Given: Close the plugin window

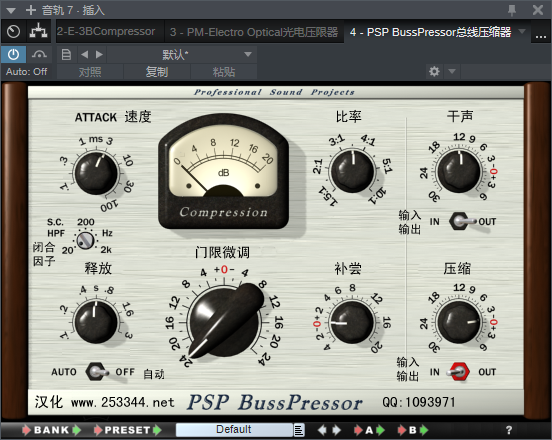Looking at the screenshot, I should [x=538, y=10].
